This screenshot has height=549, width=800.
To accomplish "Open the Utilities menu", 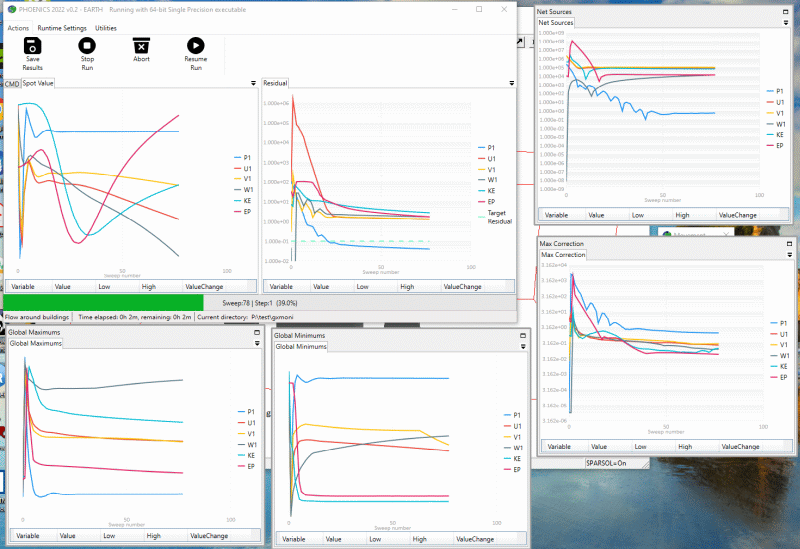I will click(106, 28).
